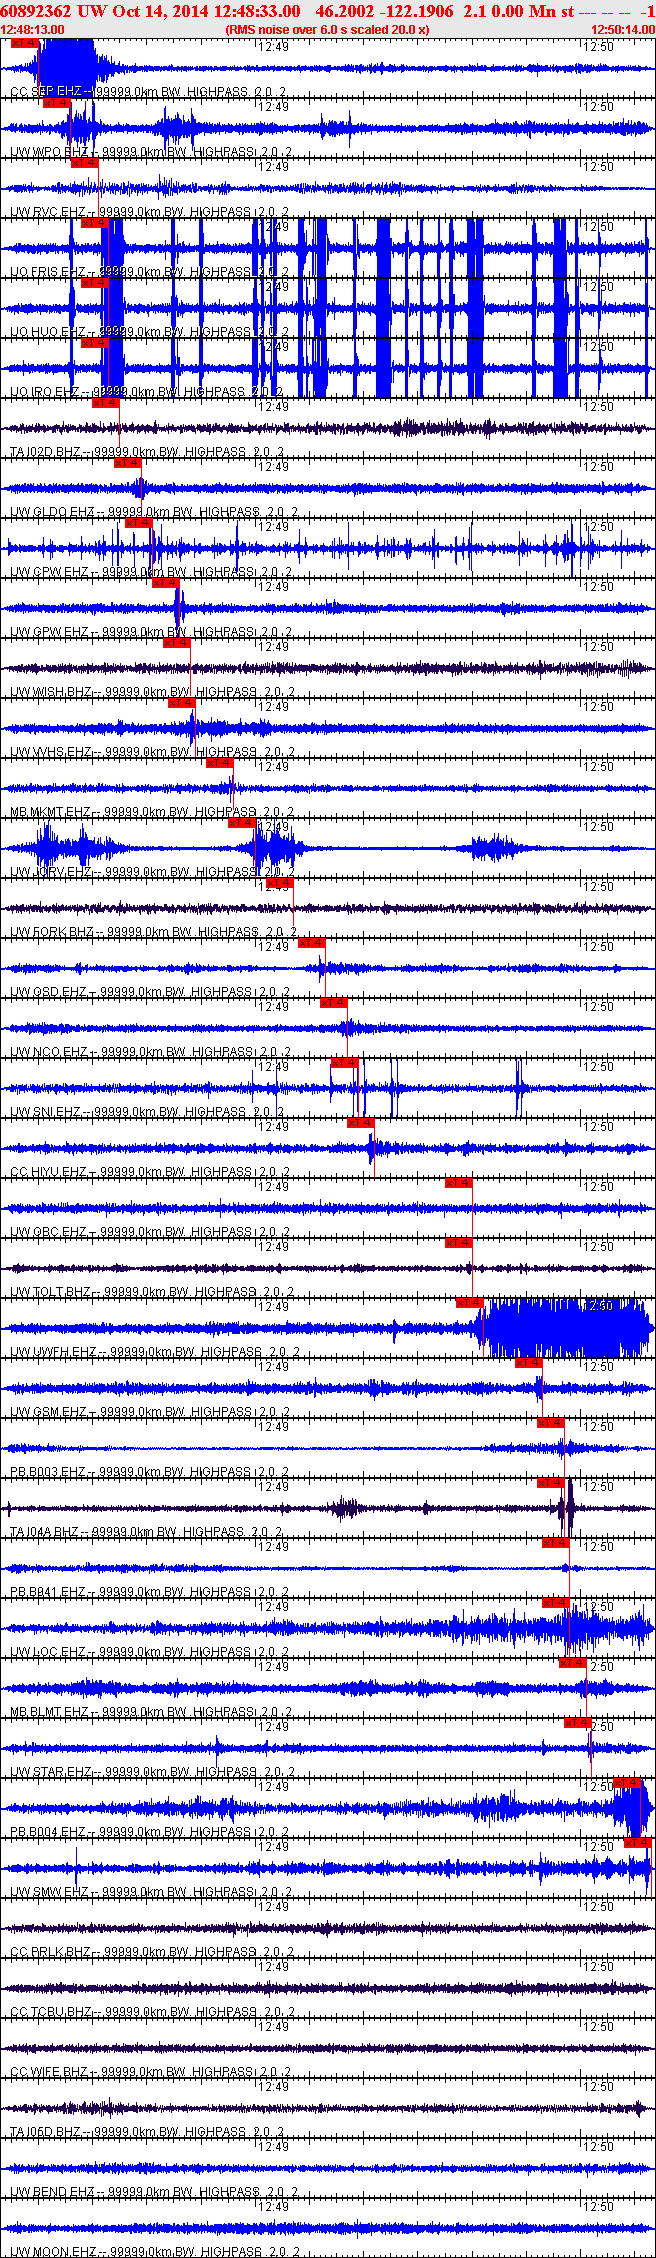Select the xT 4 pick marker on UW.TOLT trace

pyautogui.click(x=459, y=1243)
